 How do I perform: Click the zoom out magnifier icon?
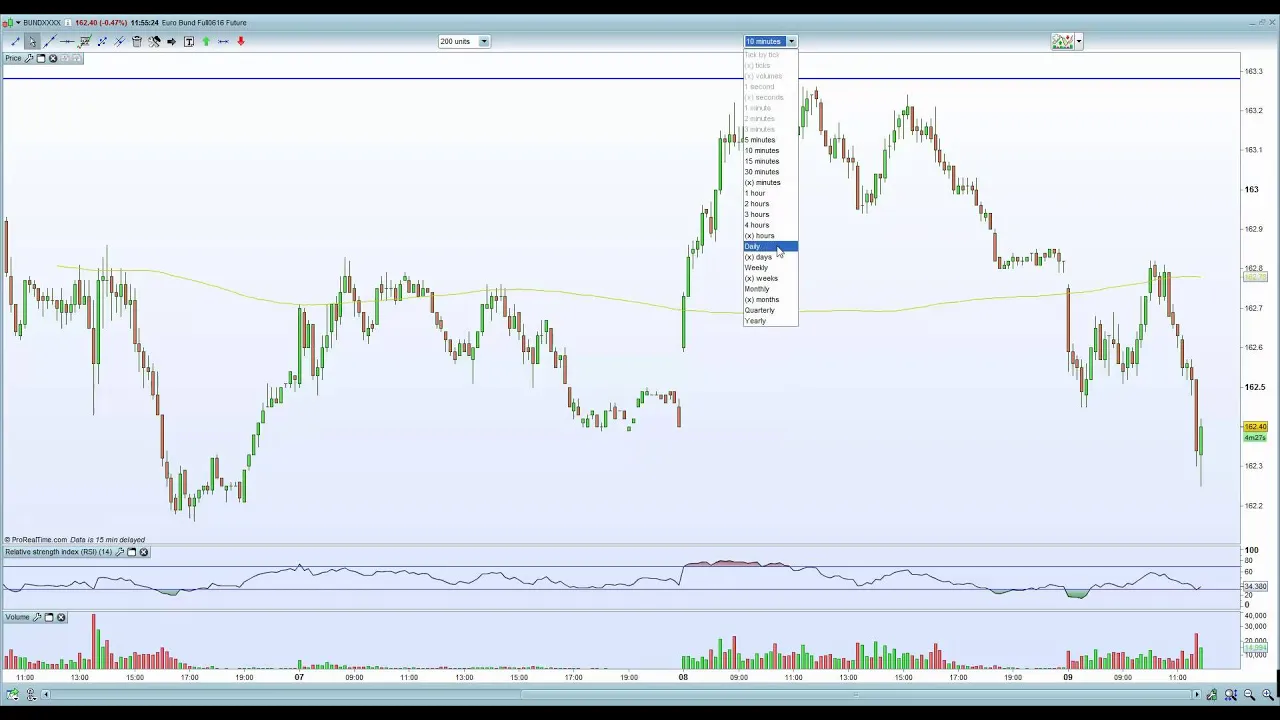point(1249,695)
